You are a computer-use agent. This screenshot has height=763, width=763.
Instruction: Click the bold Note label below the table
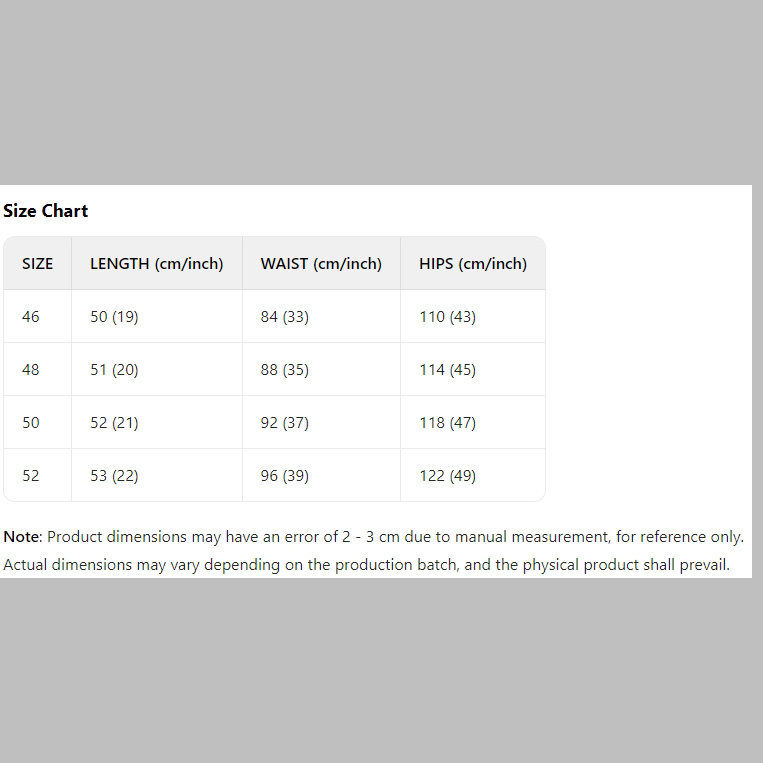click(22, 537)
